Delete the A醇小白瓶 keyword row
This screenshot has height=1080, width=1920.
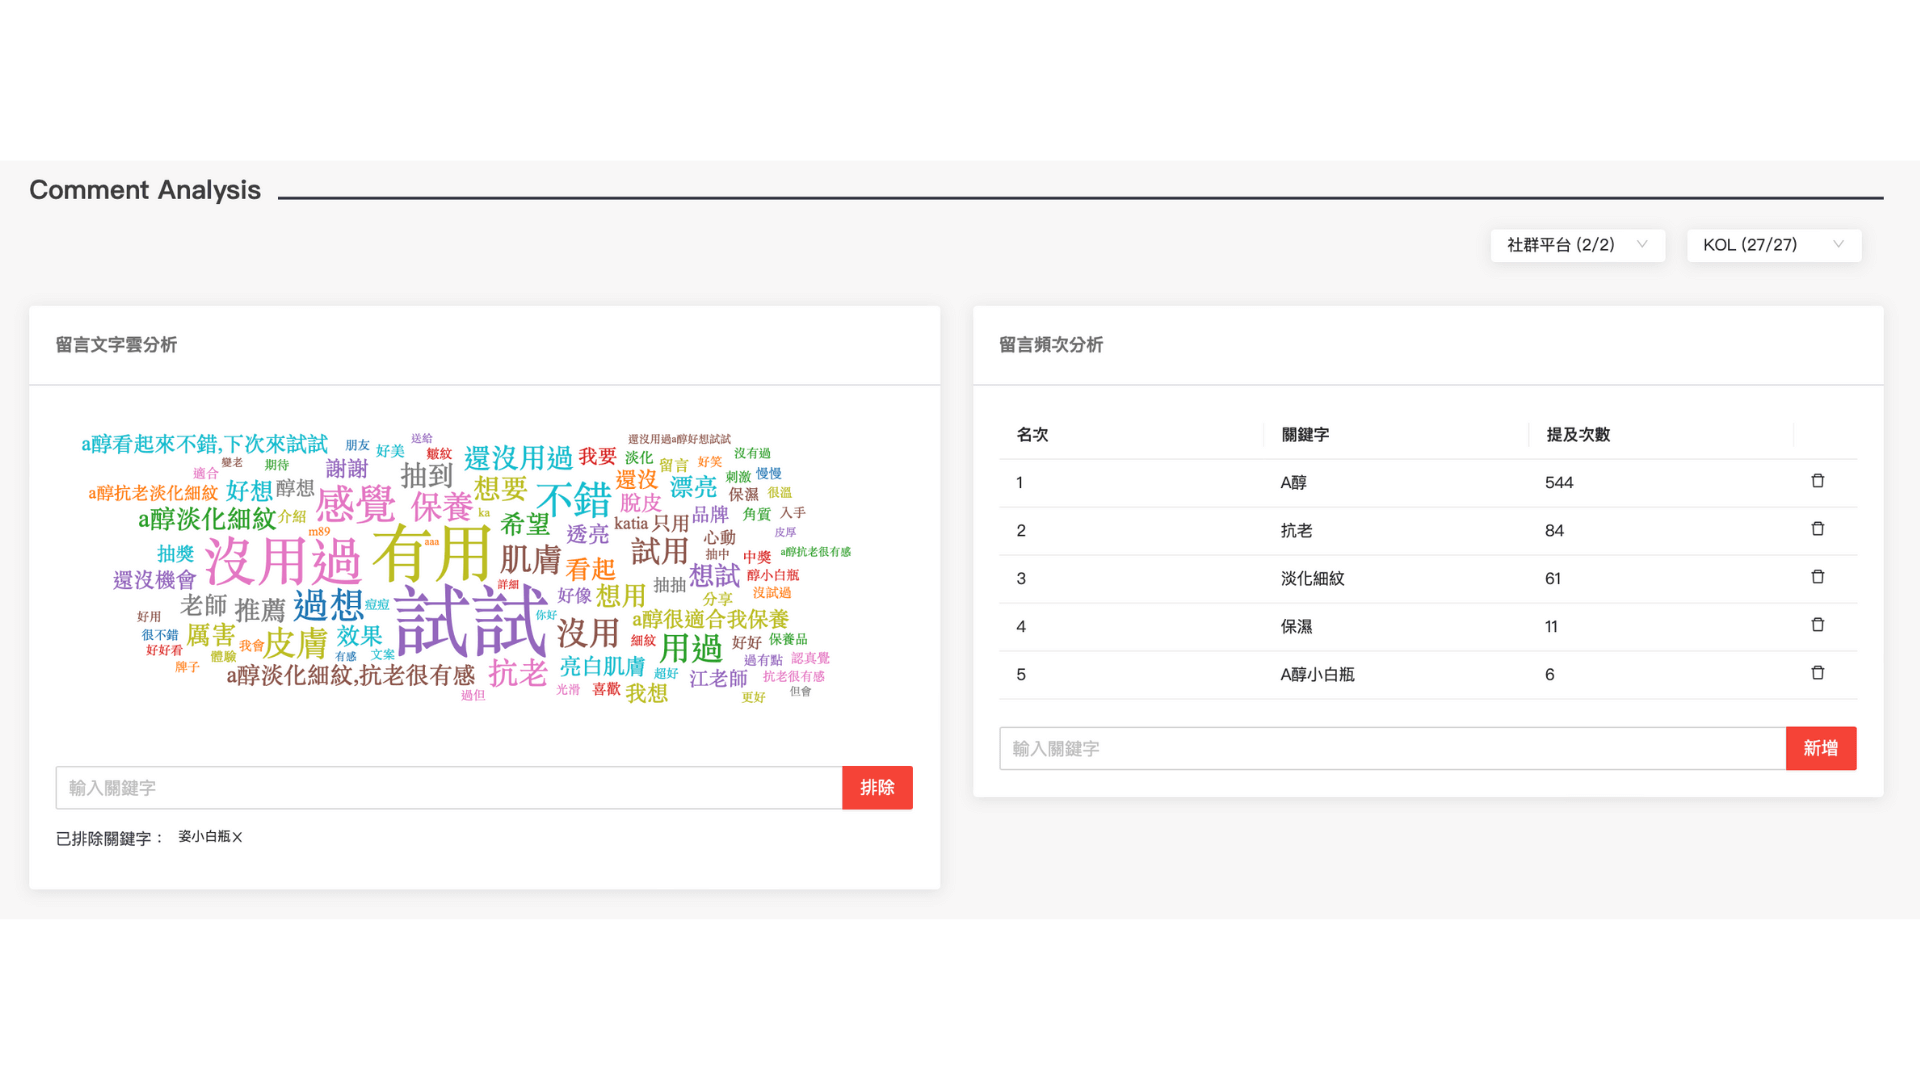[x=1817, y=673]
